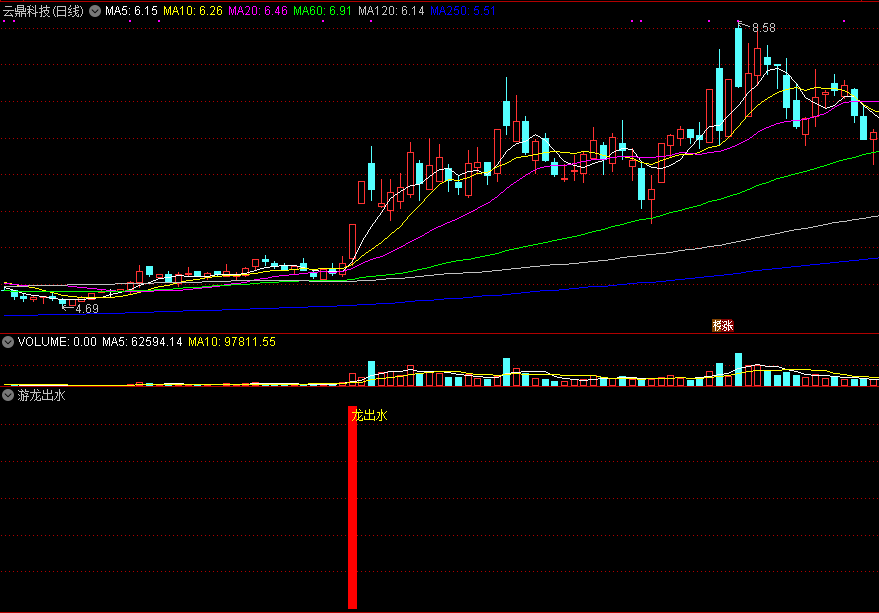The image size is (879, 613).
Task: Select the MA250: 5.51 indicator label
Action: (463, 11)
